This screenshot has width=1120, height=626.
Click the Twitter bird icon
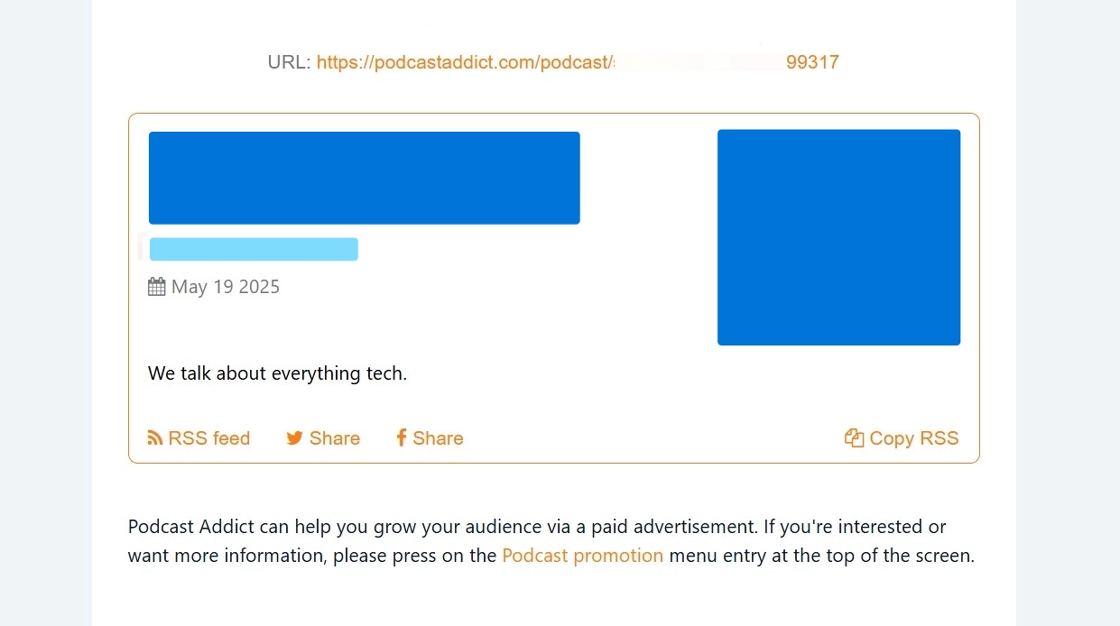click(x=295, y=438)
